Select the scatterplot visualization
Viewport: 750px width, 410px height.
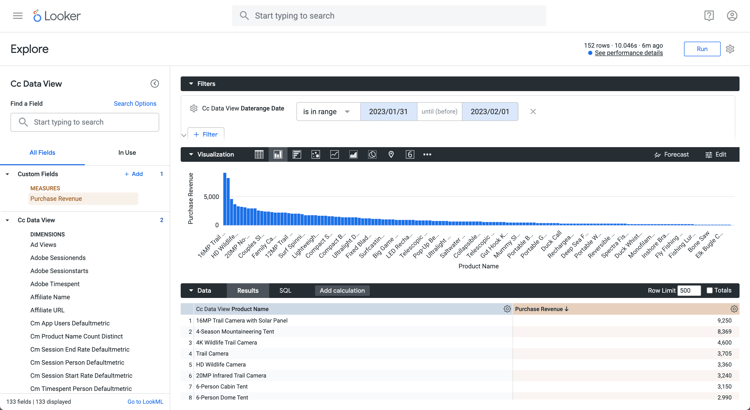click(316, 155)
